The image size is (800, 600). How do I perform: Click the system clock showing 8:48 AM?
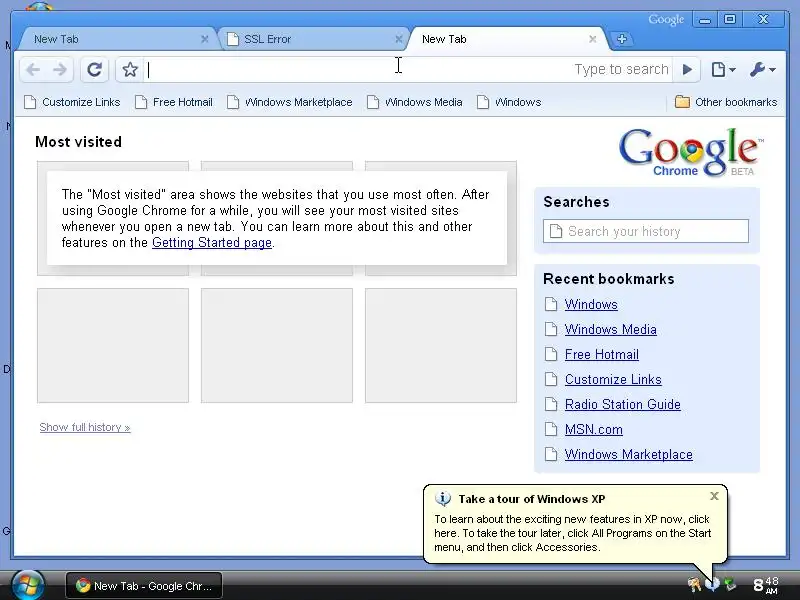[x=766, y=585]
